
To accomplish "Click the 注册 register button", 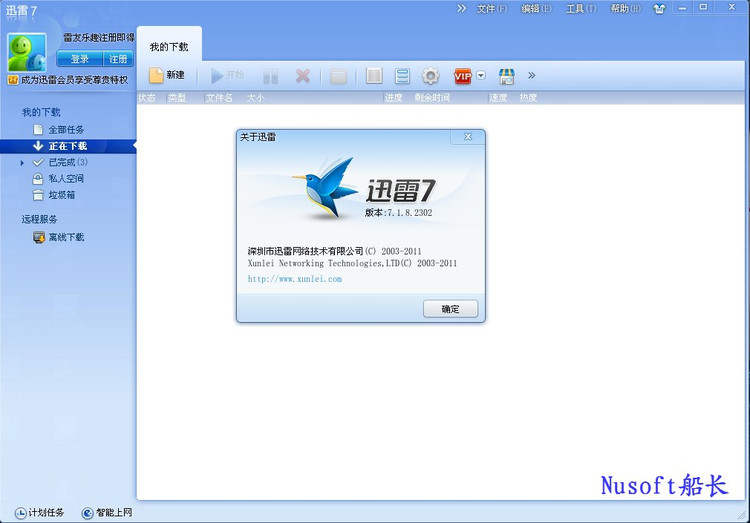I will [118, 58].
